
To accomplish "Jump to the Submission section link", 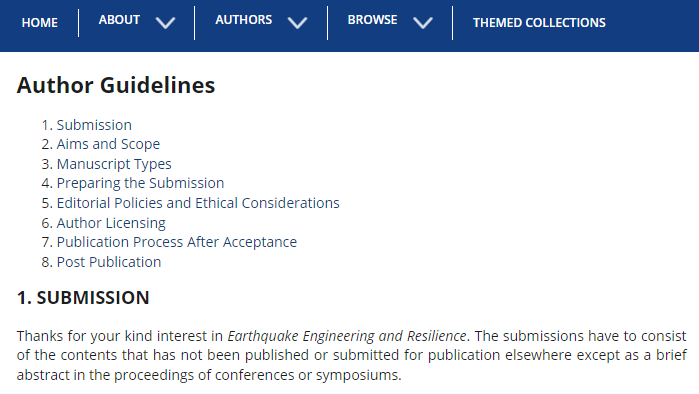I will (94, 125).
